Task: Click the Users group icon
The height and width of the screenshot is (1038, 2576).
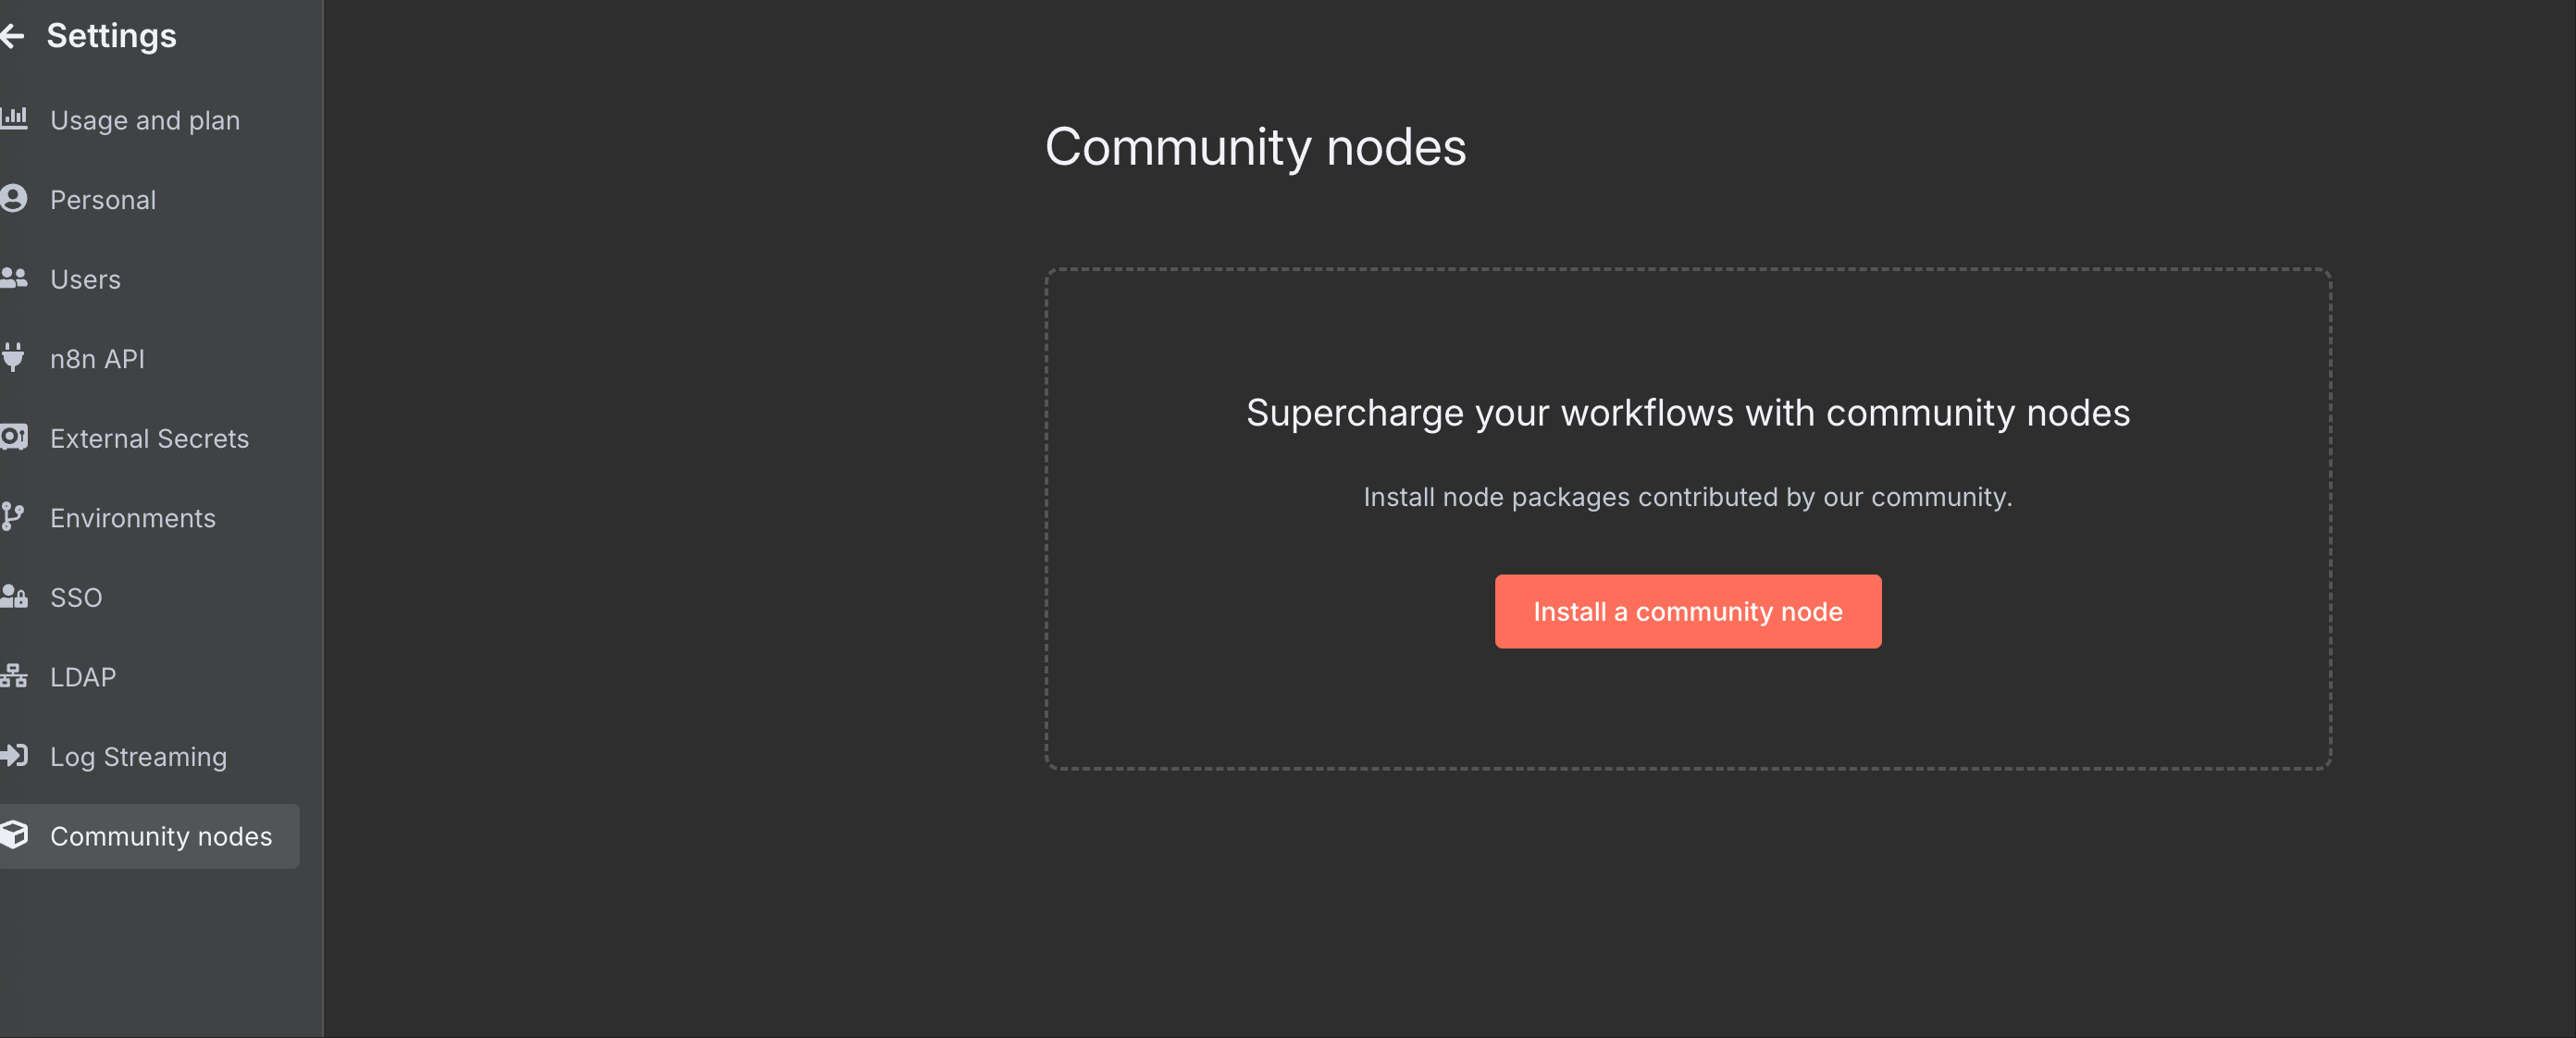Action: (14, 278)
